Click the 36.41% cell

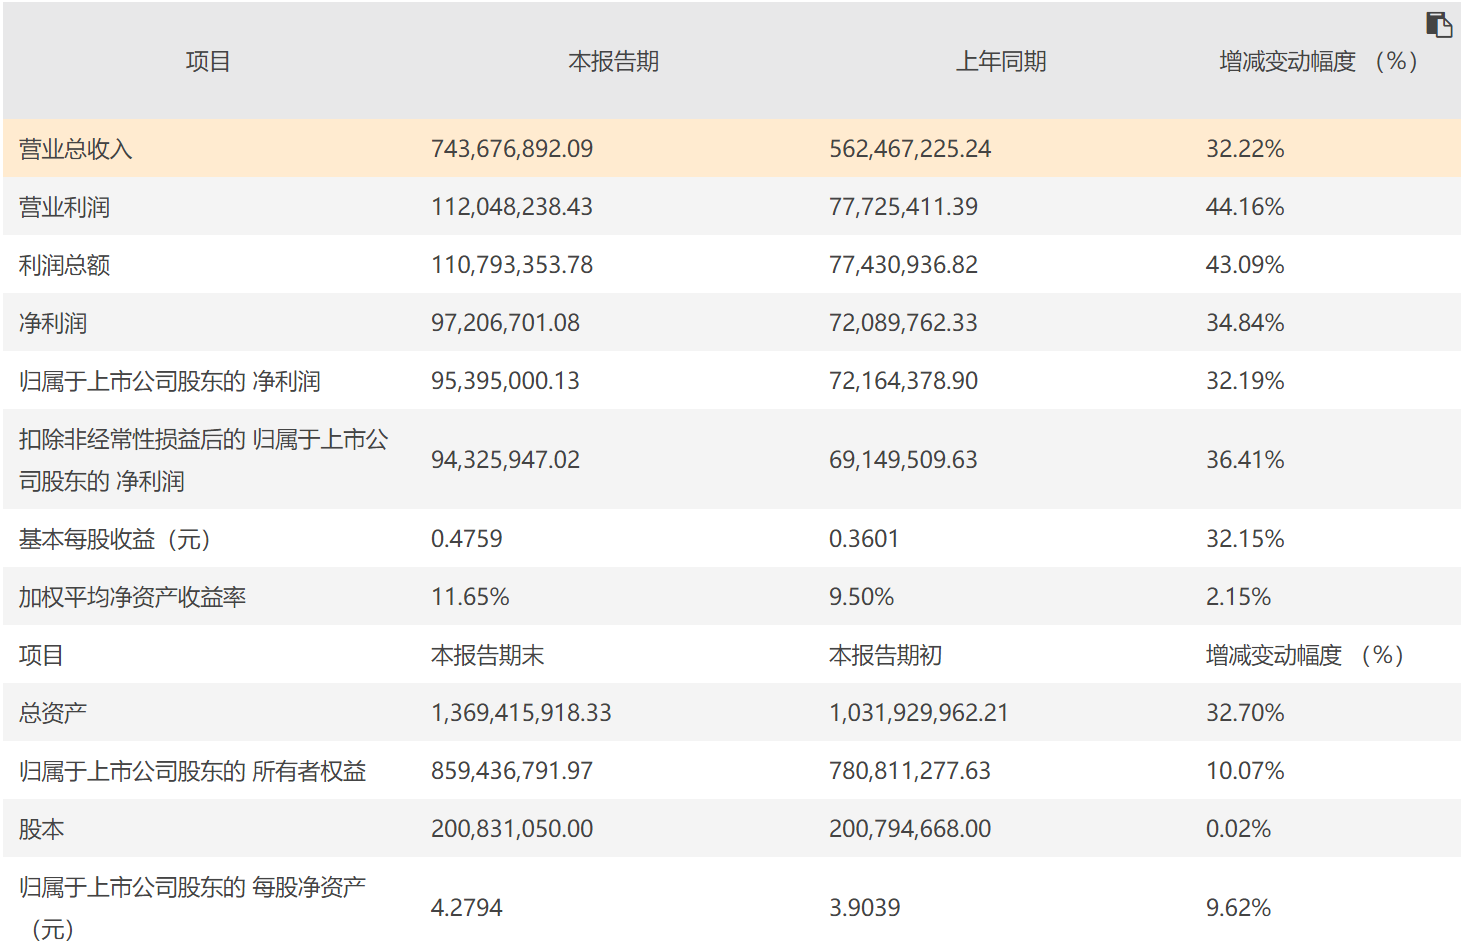[x=1245, y=460]
